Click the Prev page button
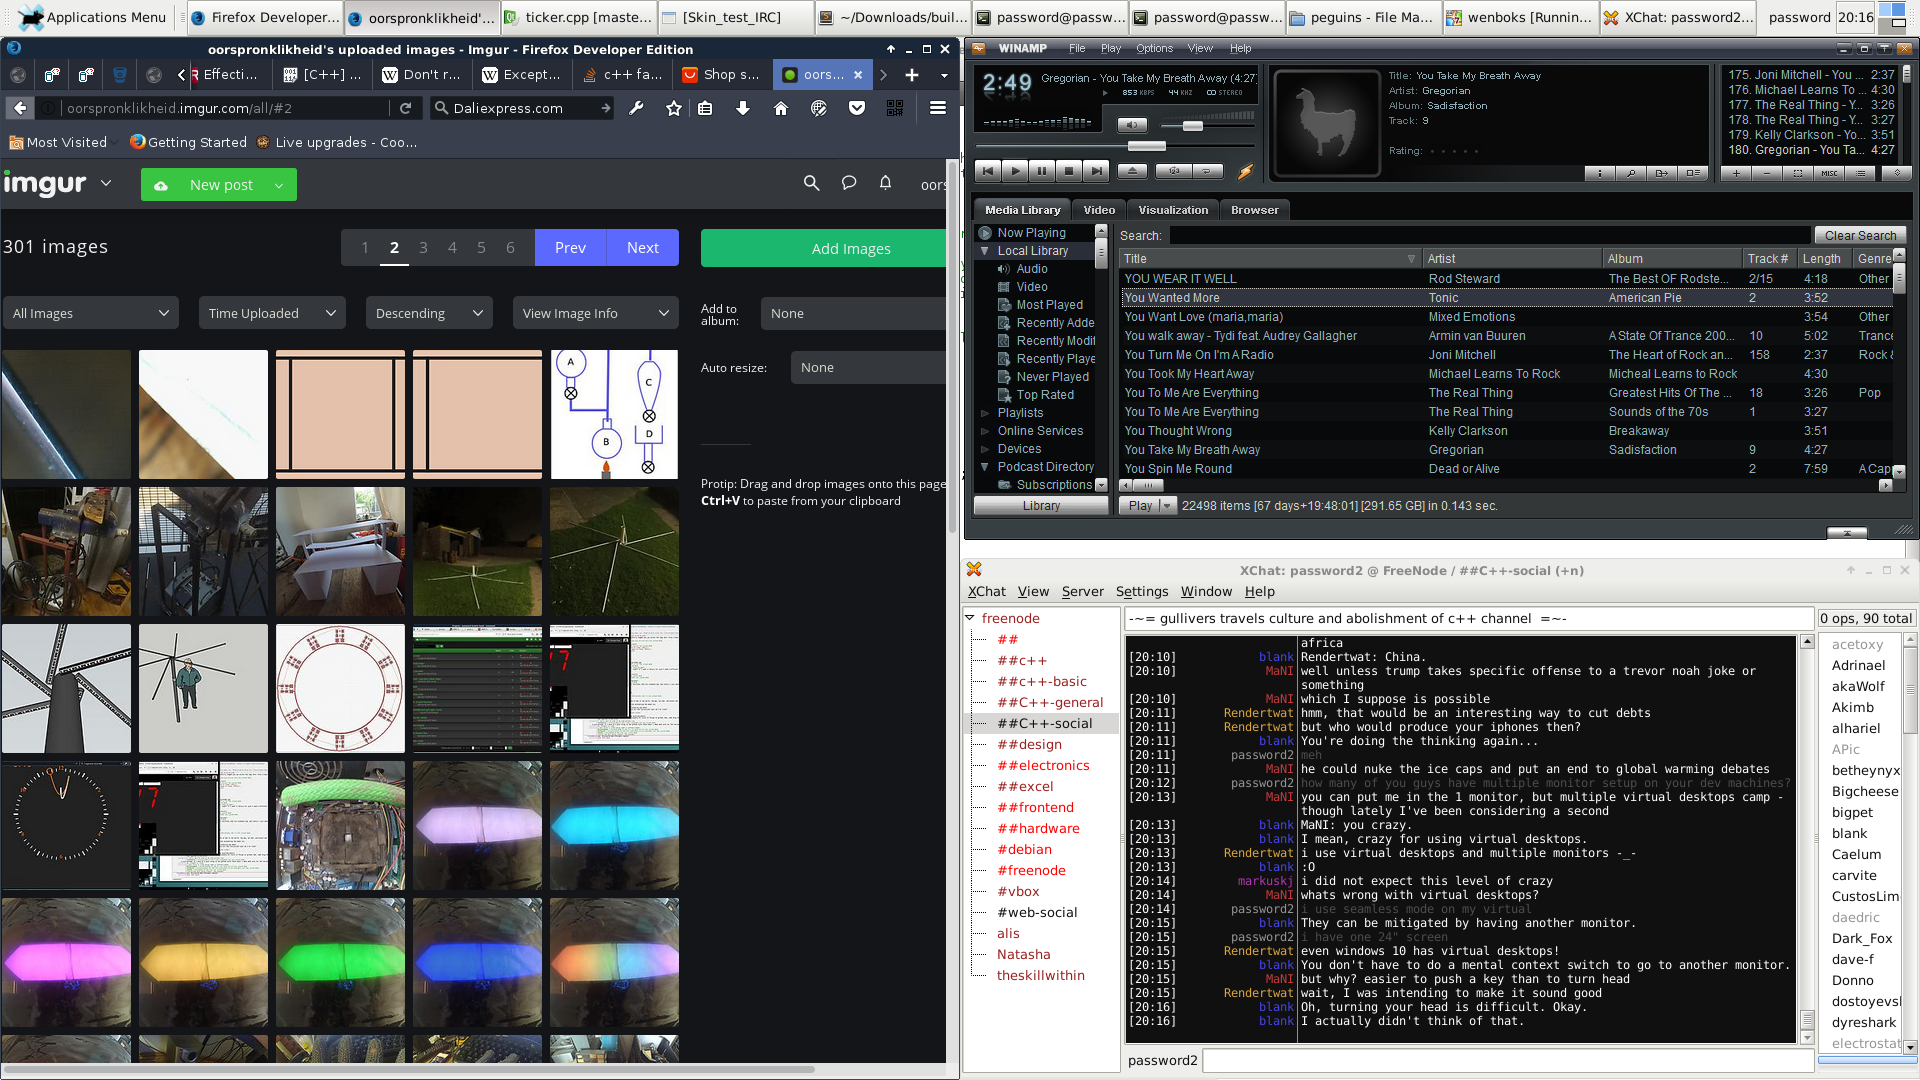The height and width of the screenshot is (1080, 1920). coord(570,248)
